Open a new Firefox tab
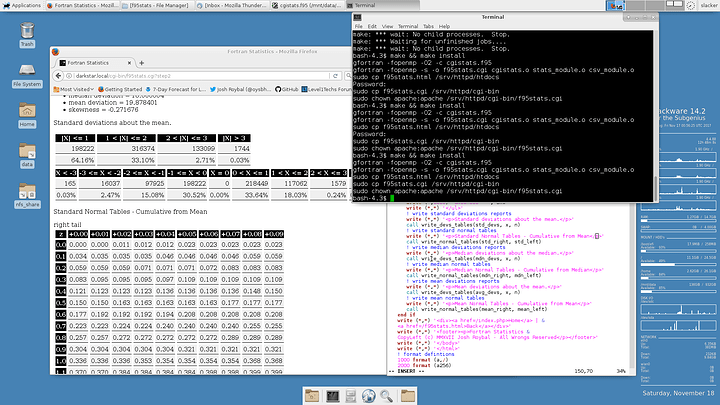 click(141, 63)
